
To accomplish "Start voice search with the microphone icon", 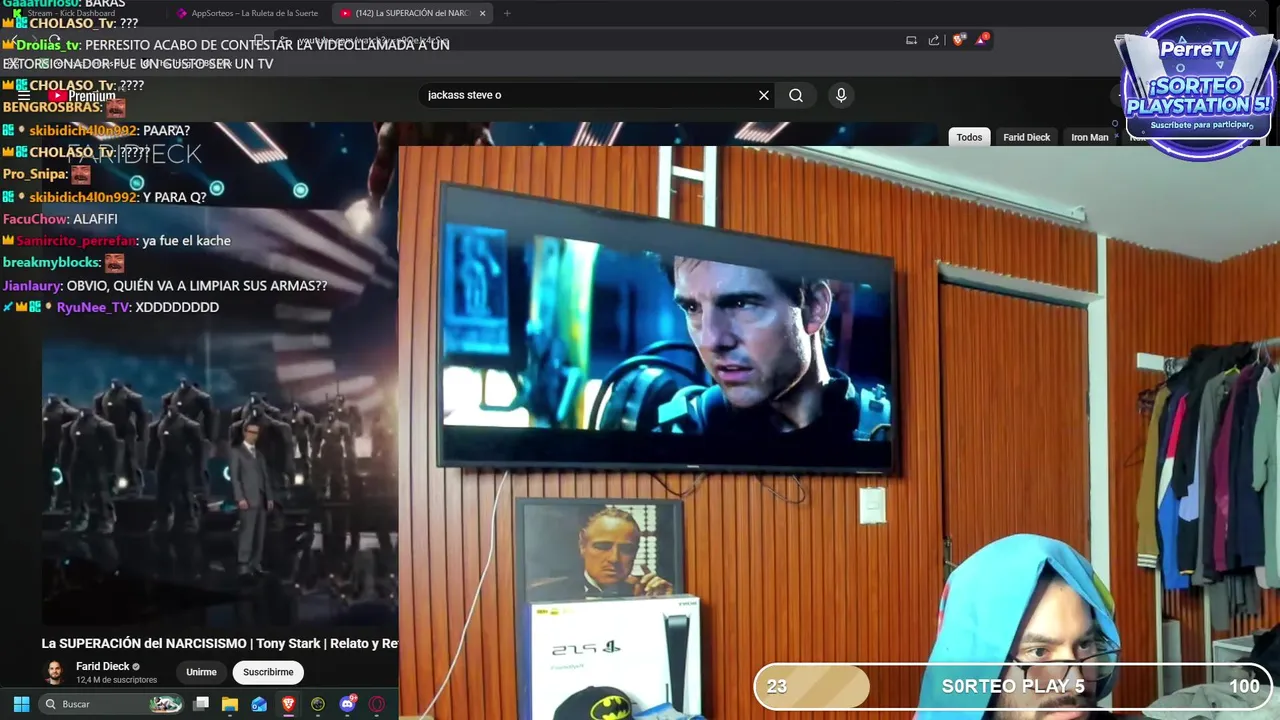I will [841, 95].
